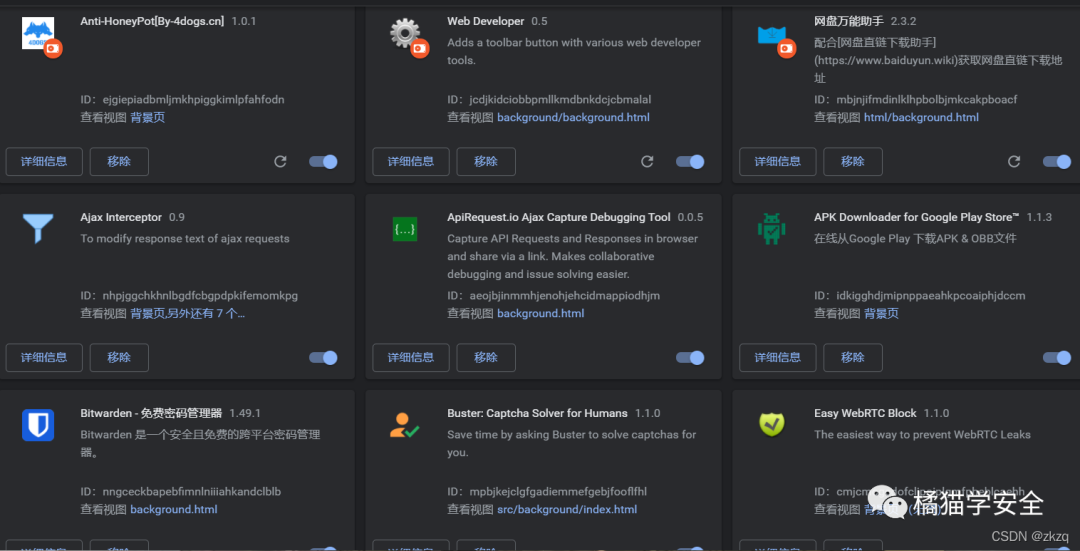Open ApiRequest.io background.html link
Screen dimensions: 1080x551
541,313
